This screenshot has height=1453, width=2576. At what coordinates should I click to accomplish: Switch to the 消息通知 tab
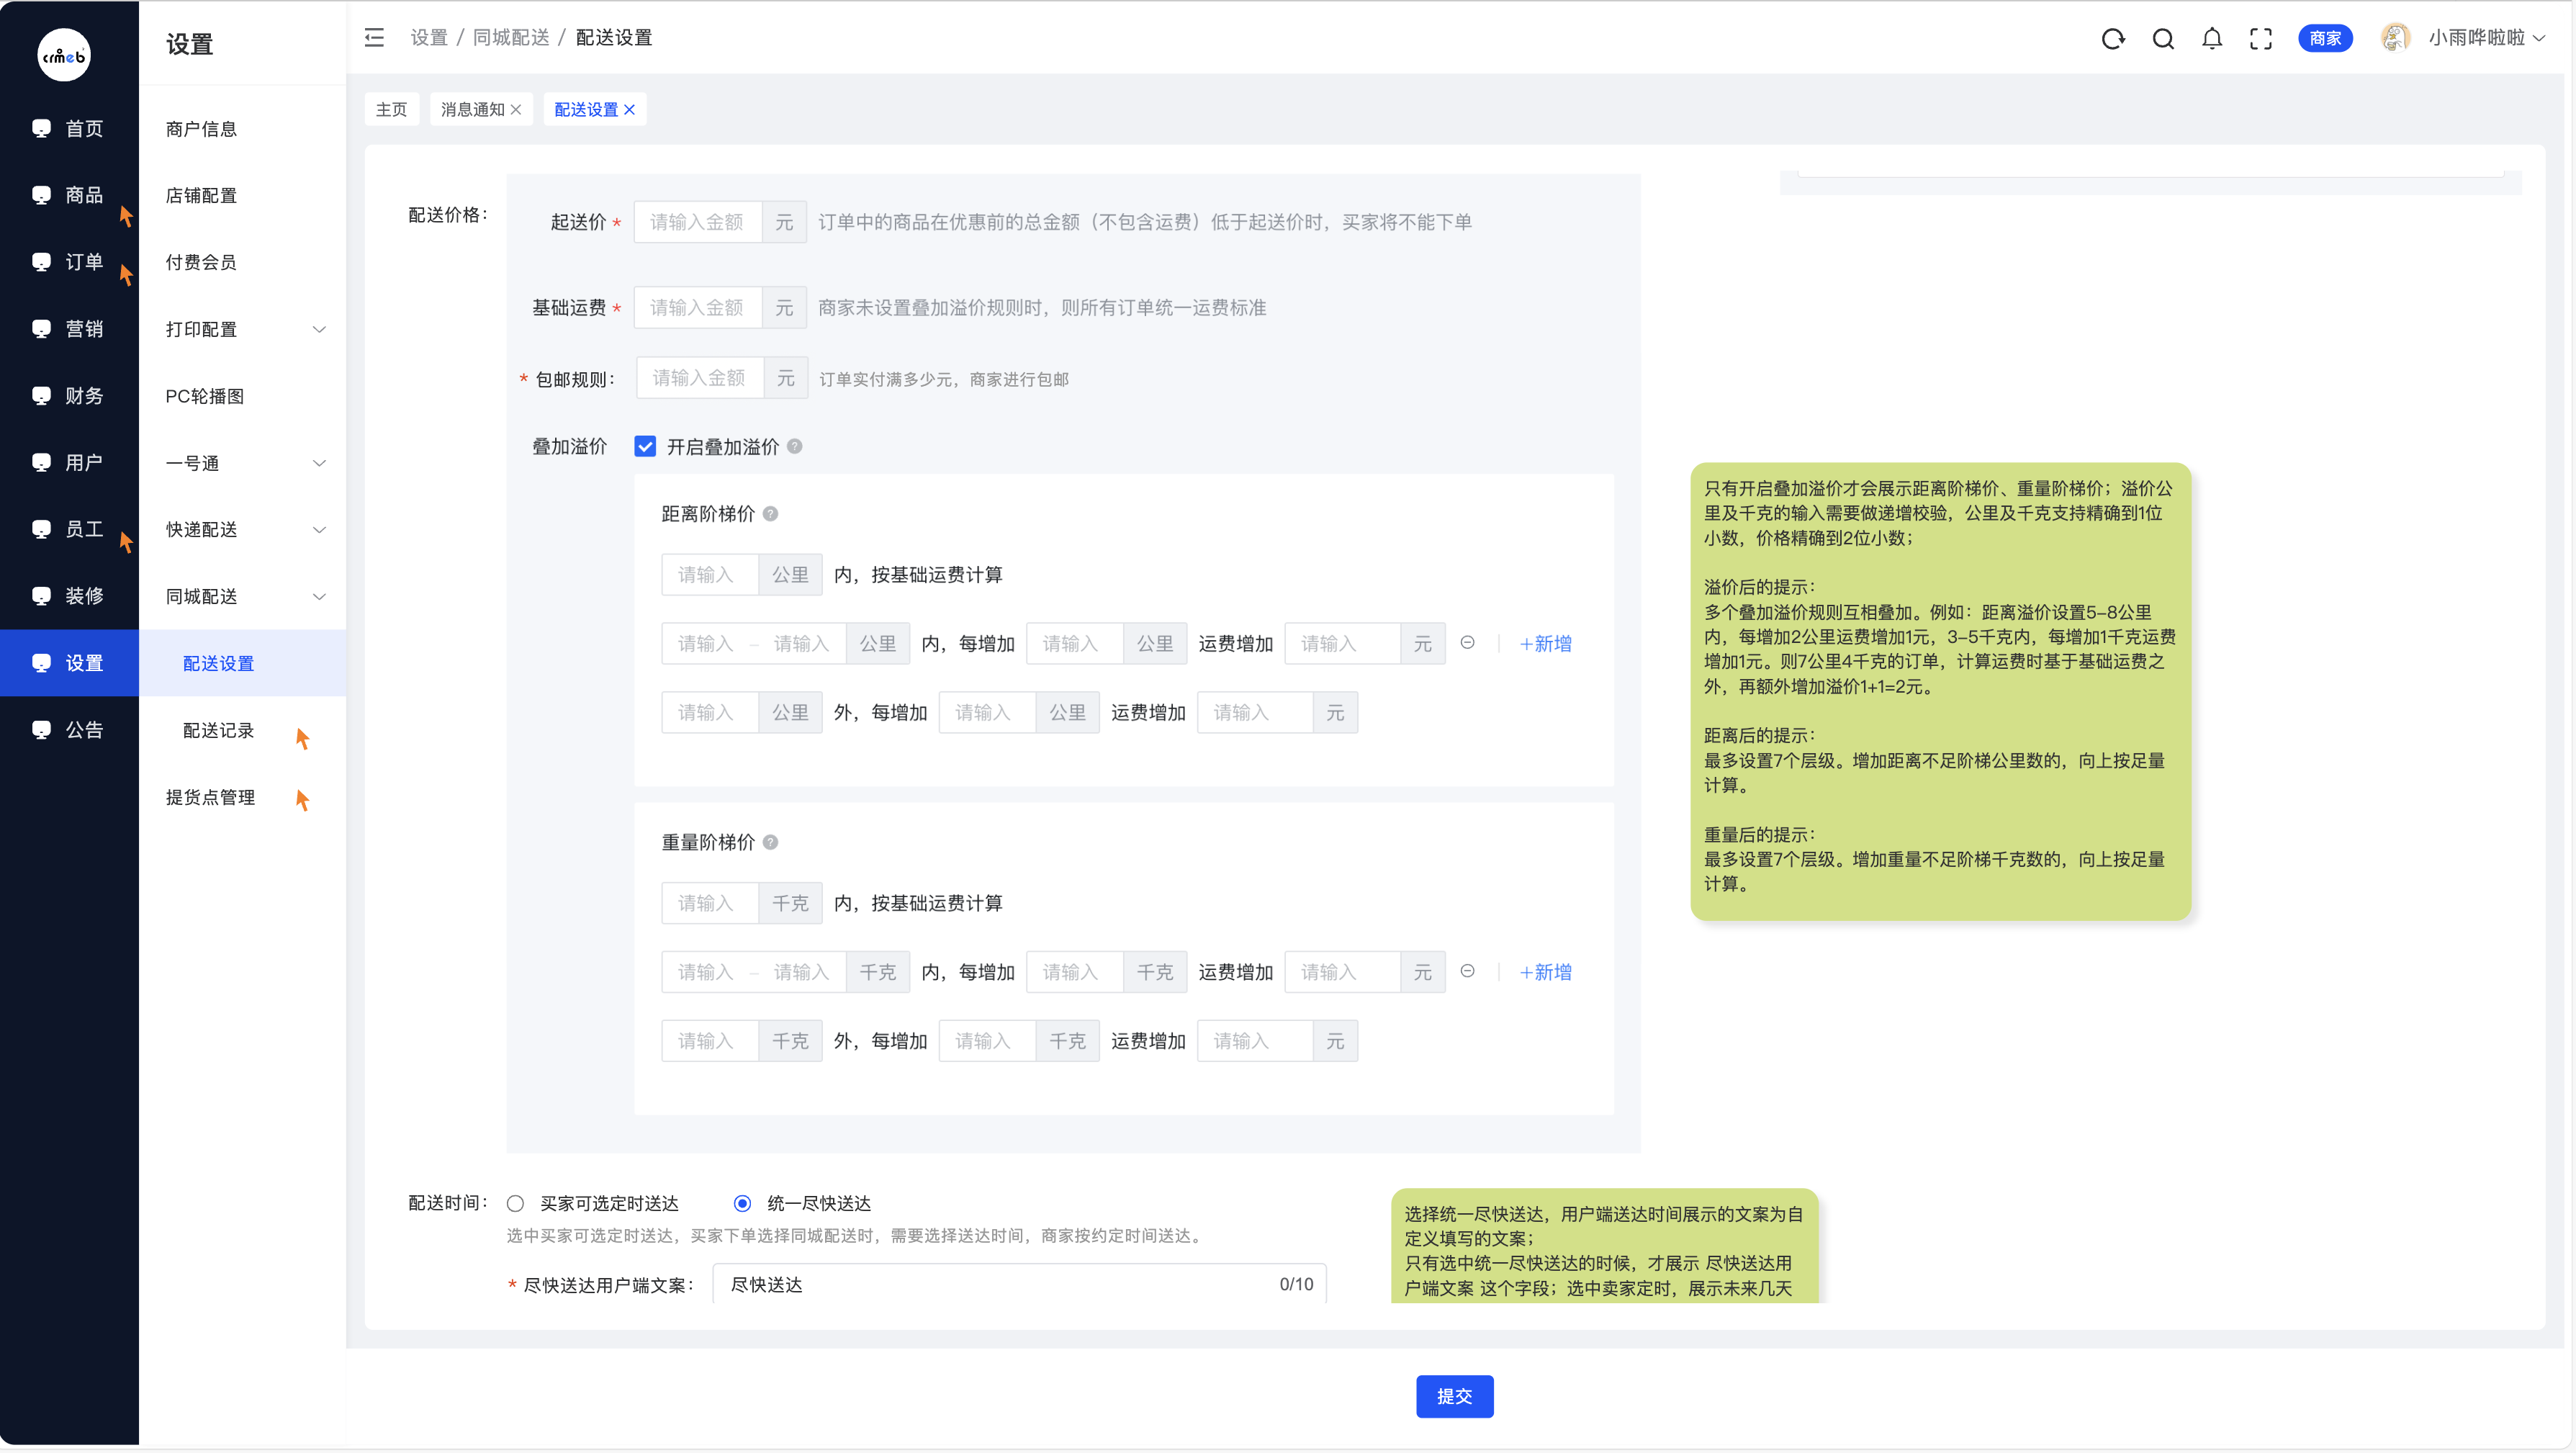[473, 110]
